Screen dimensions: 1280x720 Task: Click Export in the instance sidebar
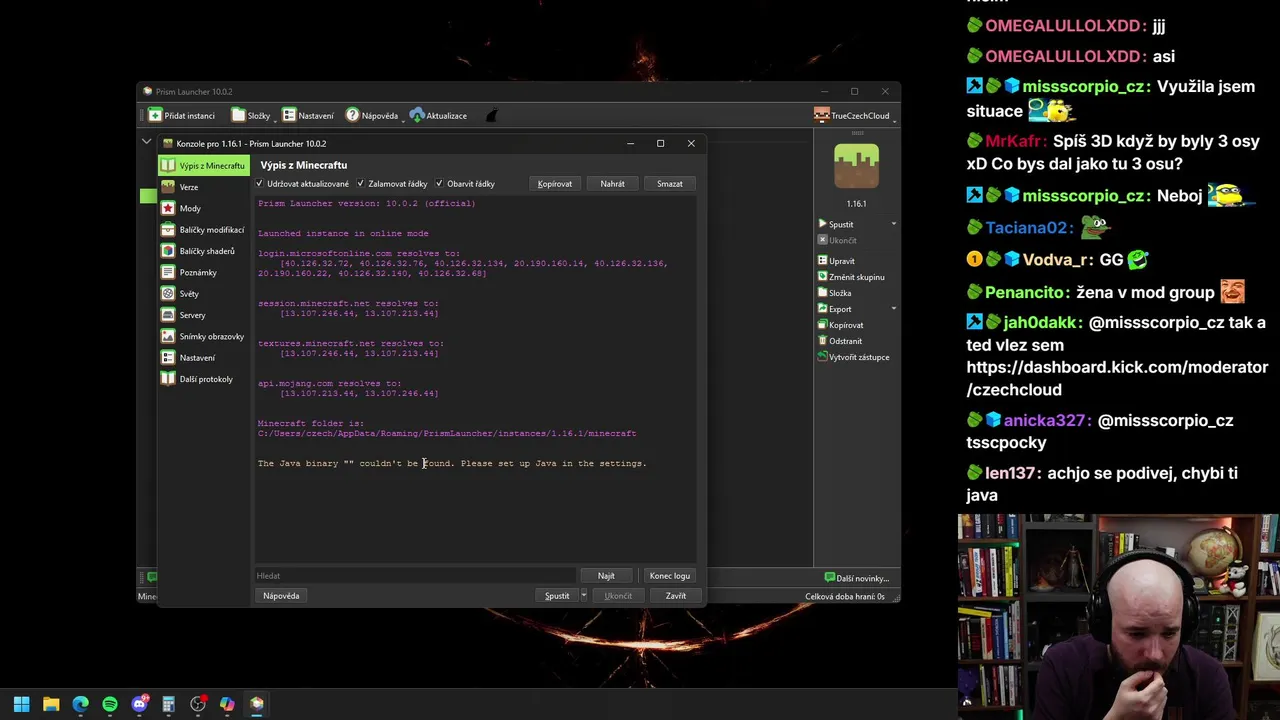pos(834,309)
